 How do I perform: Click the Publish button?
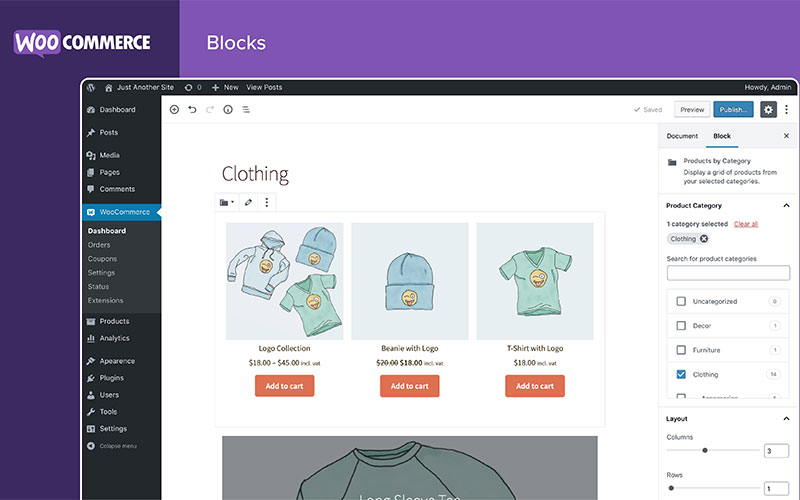click(733, 109)
